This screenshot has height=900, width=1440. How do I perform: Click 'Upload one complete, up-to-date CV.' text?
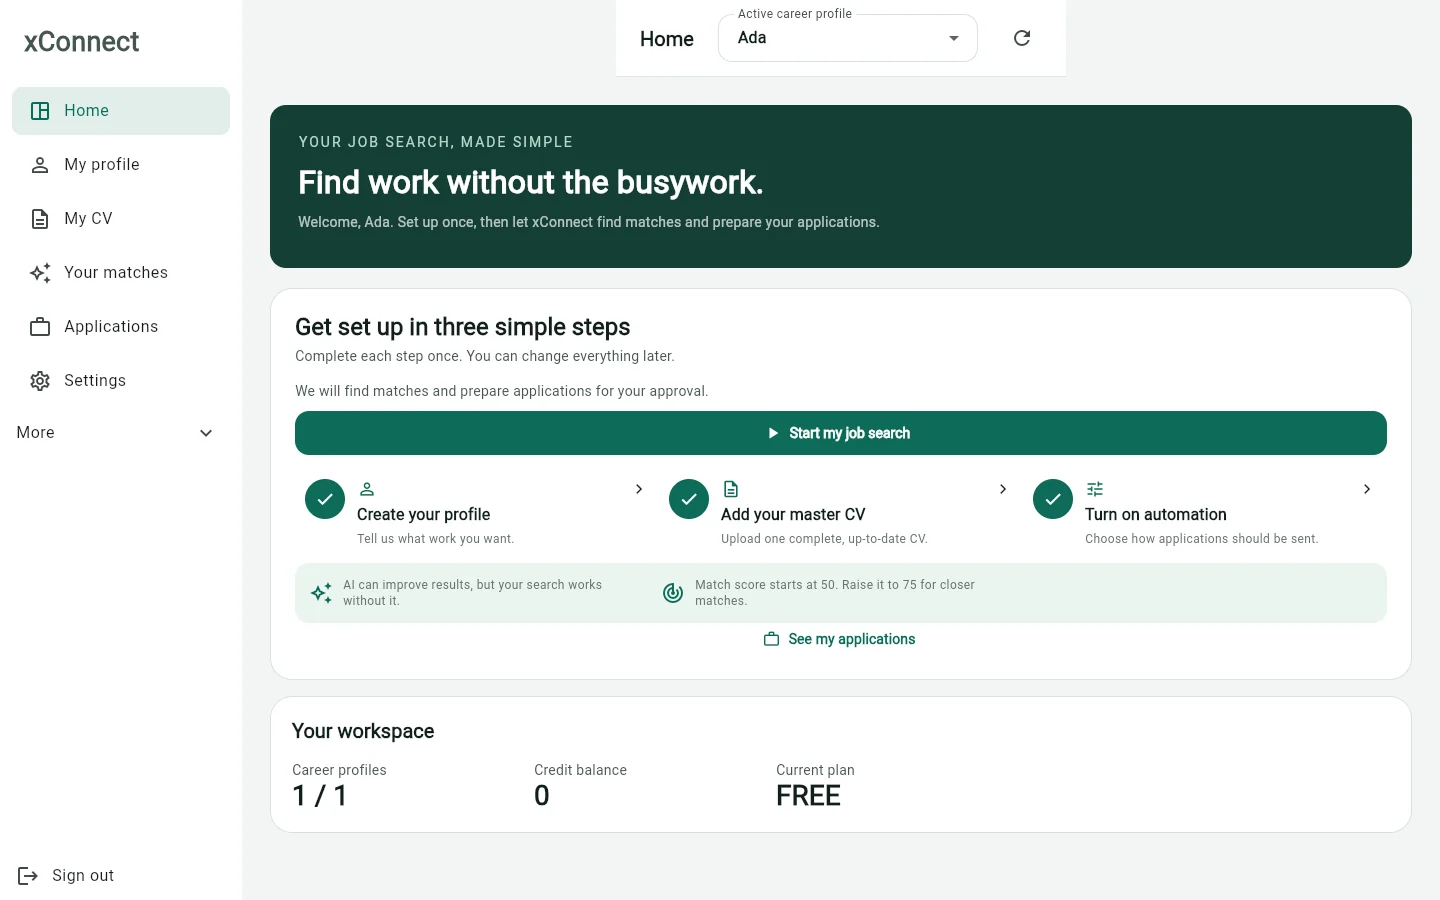(x=825, y=539)
